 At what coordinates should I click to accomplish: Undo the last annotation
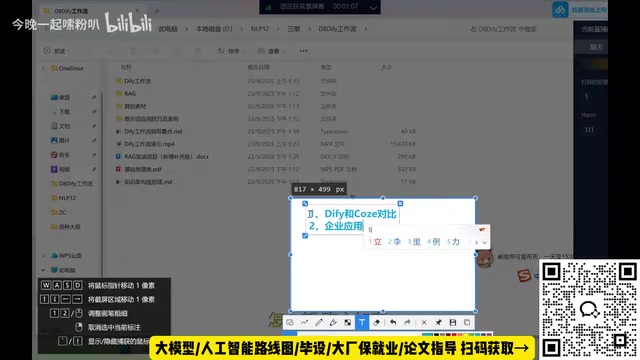tap(393, 322)
